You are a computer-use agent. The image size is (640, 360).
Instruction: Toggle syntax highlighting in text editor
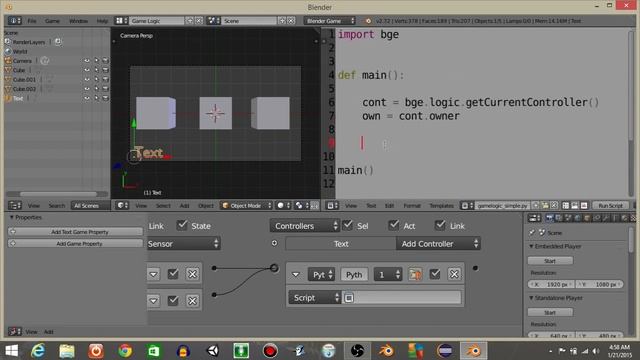(x=584, y=205)
